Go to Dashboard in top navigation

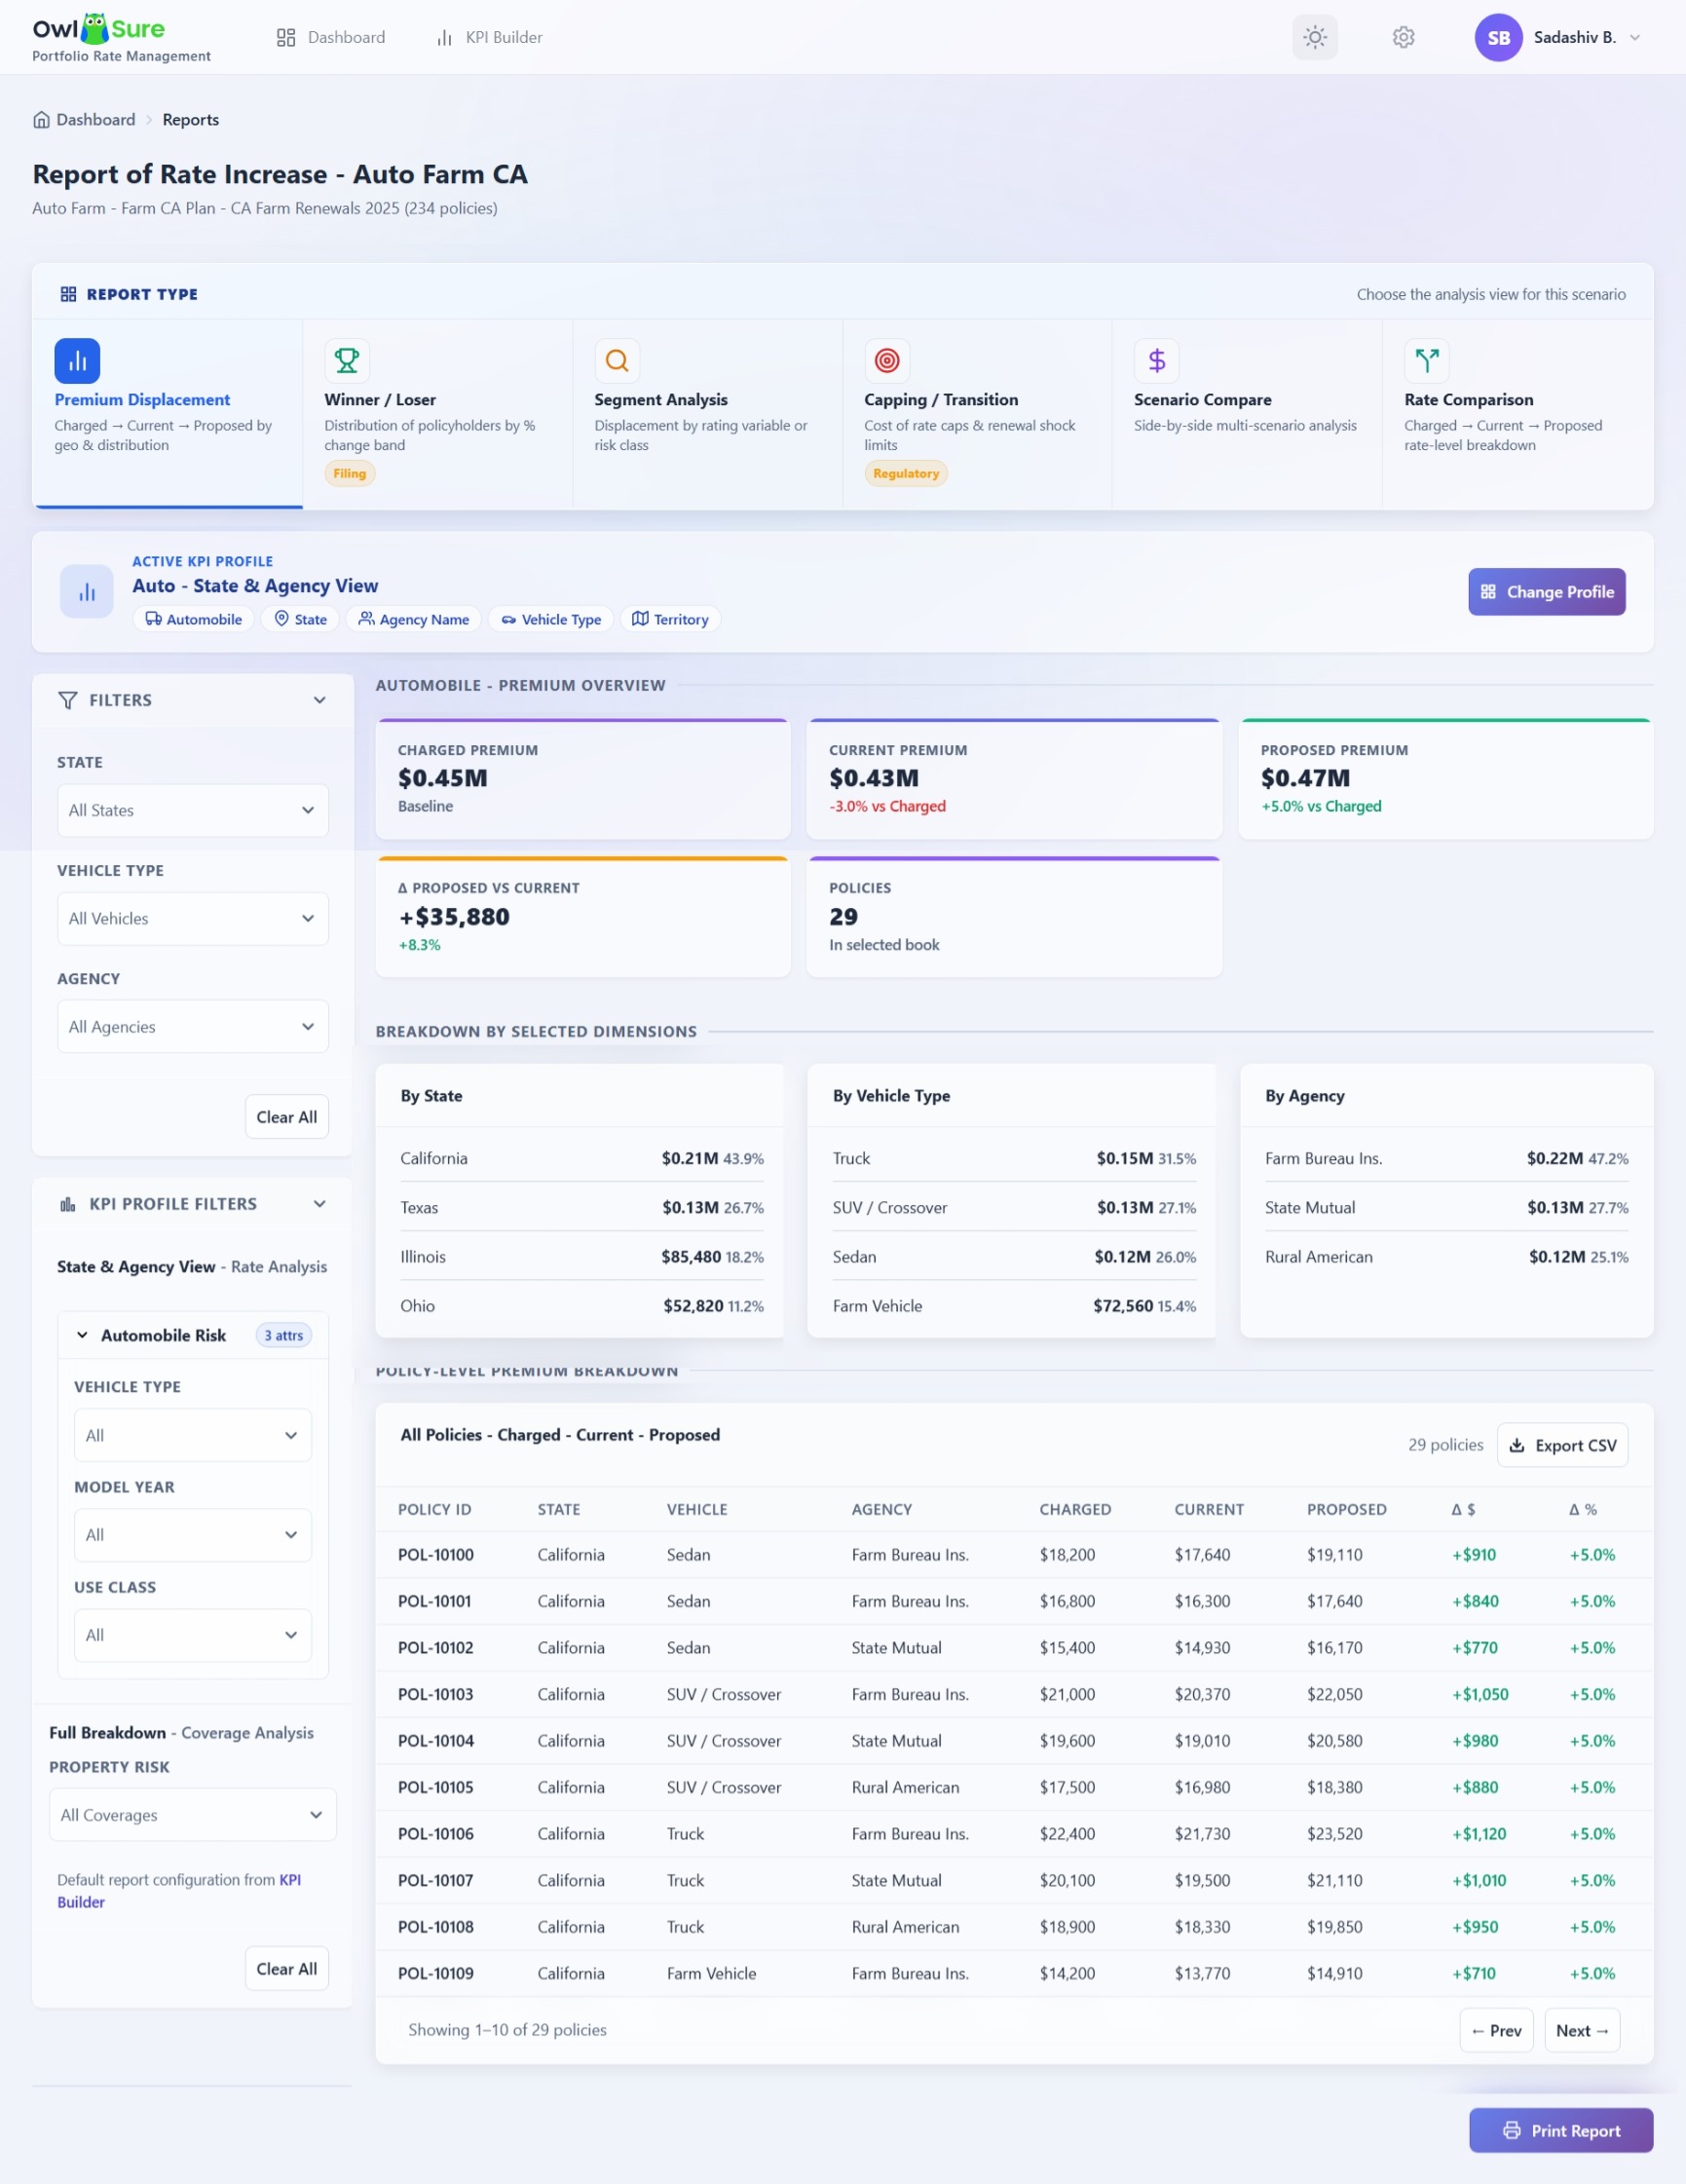(x=331, y=37)
